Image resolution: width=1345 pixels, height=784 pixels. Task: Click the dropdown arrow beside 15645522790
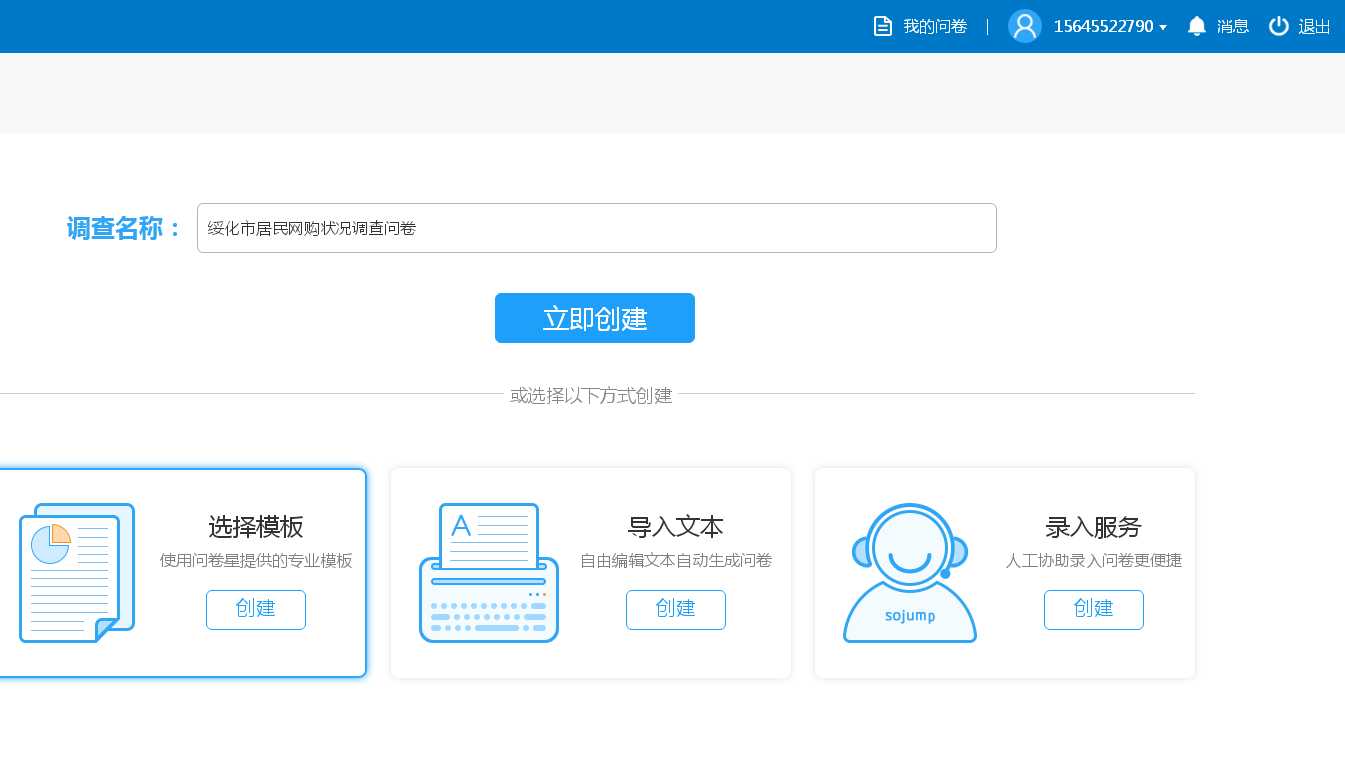[x=1163, y=28]
